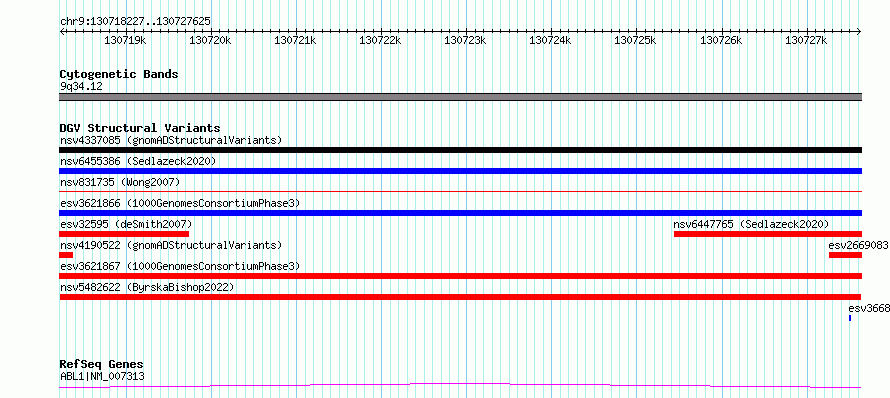Click the 130721k ruler tick label
This screenshot has width=890, height=398.
296,40
